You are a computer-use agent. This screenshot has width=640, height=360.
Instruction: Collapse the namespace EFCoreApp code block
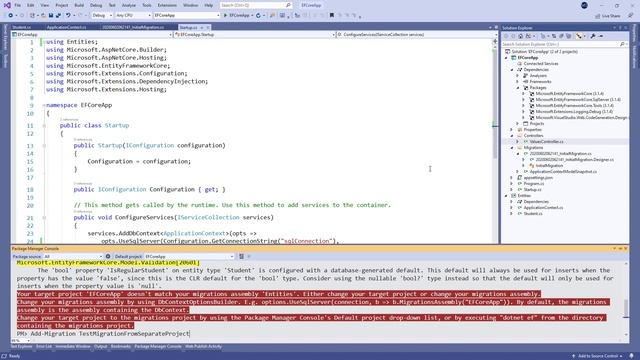tap(44, 105)
